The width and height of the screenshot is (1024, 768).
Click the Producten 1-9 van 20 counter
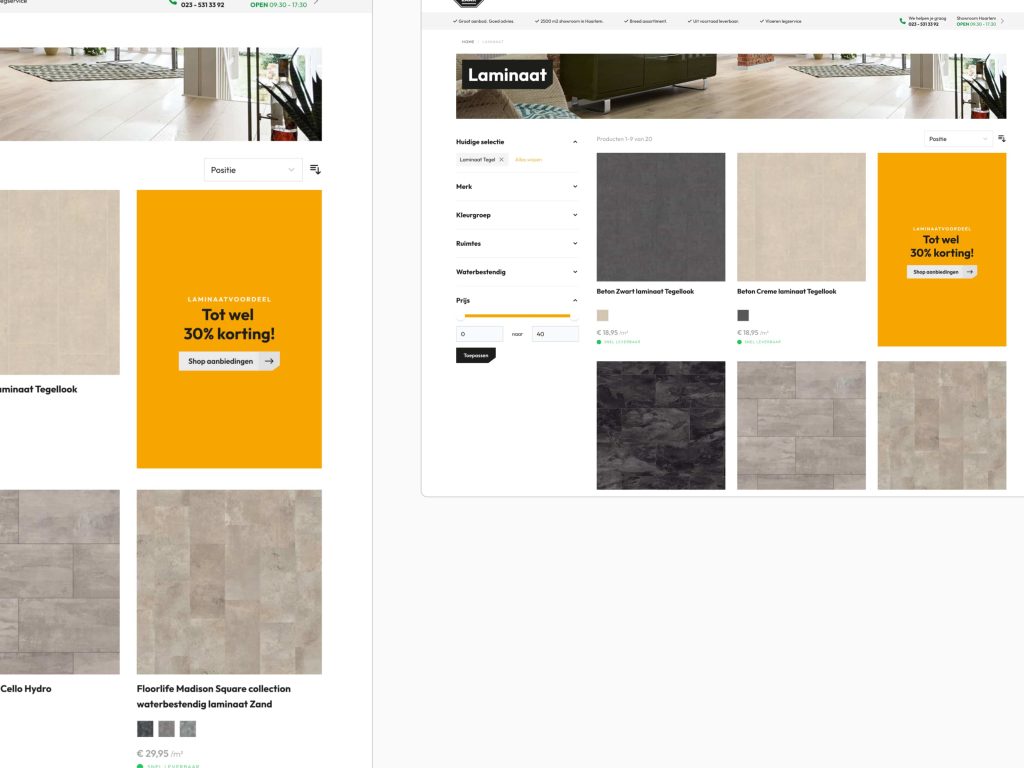click(624, 139)
